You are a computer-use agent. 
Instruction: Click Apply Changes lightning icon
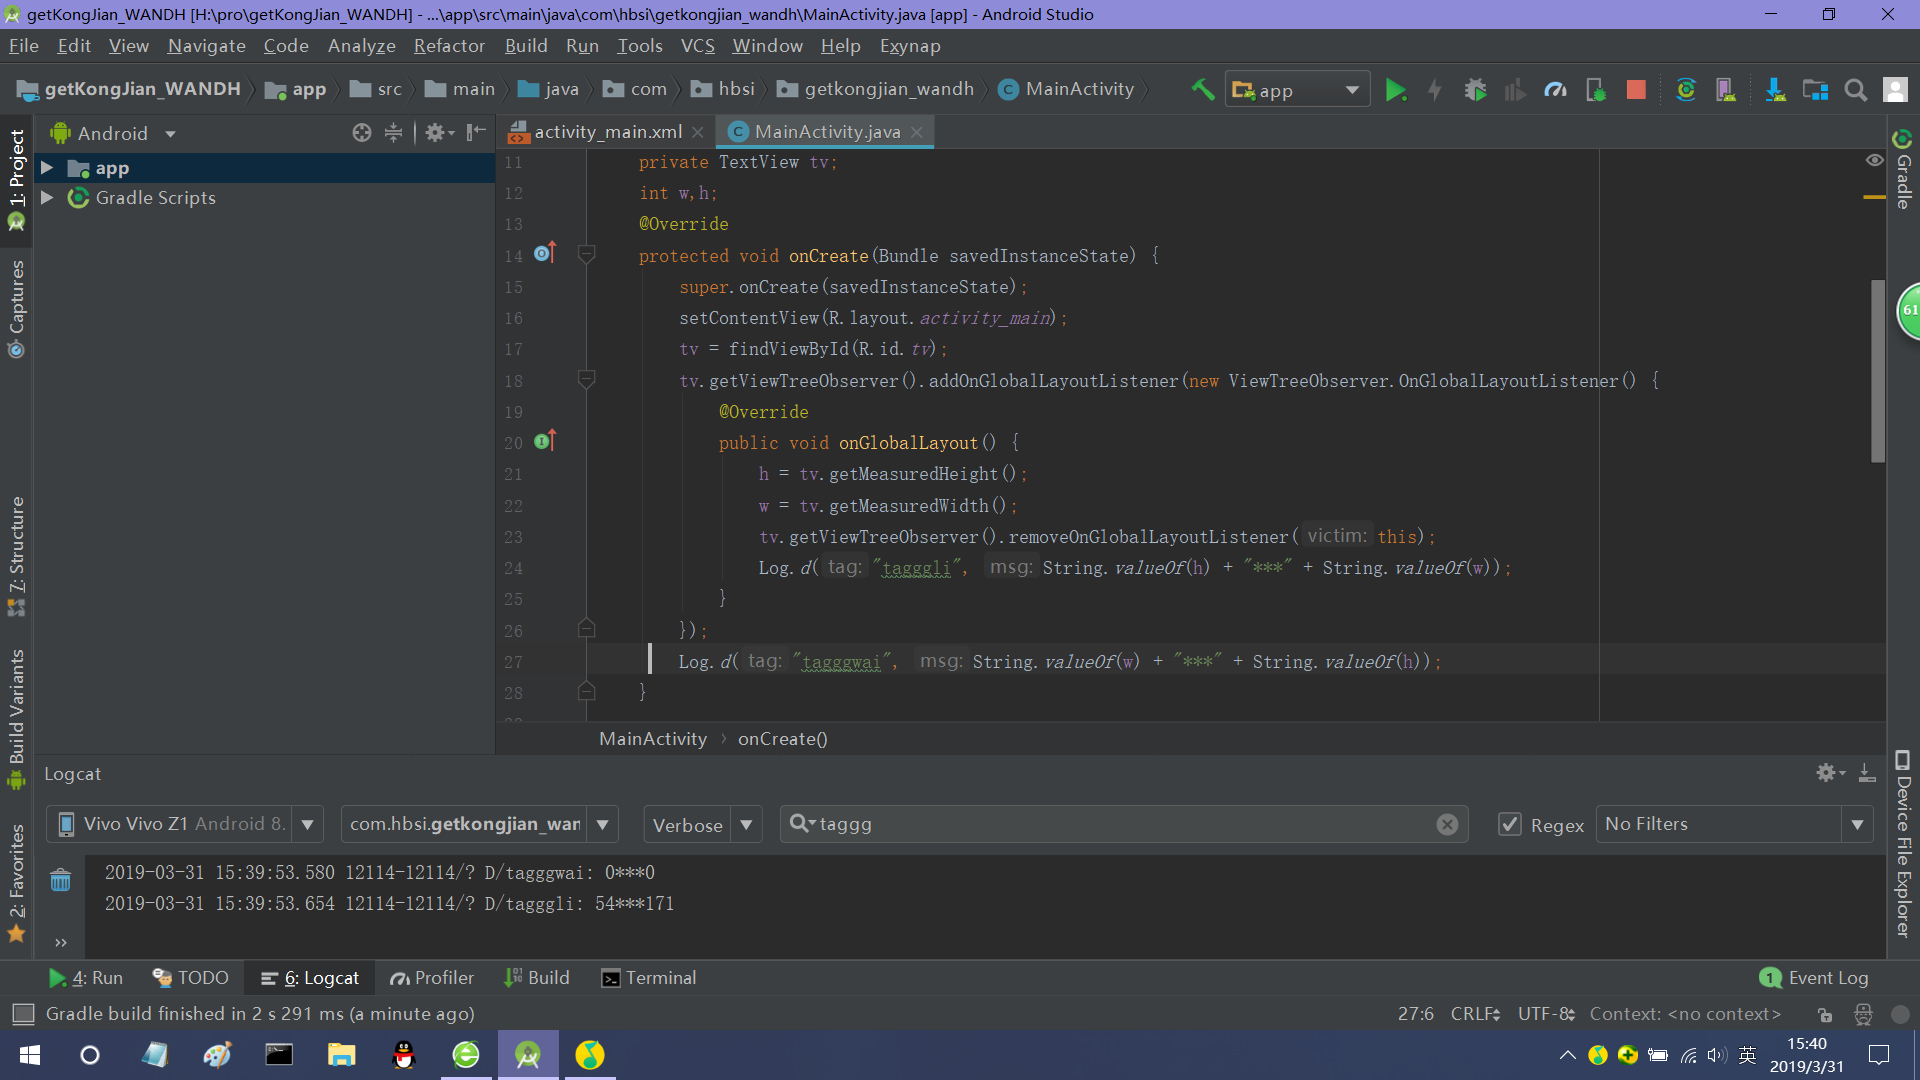(1435, 90)
